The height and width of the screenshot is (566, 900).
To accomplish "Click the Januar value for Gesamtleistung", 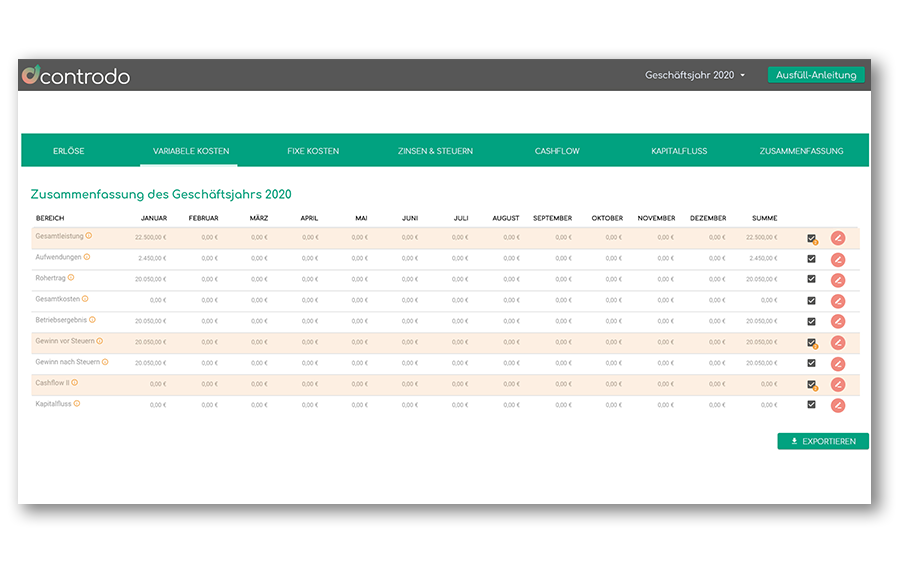I will (x=150, y=238).
